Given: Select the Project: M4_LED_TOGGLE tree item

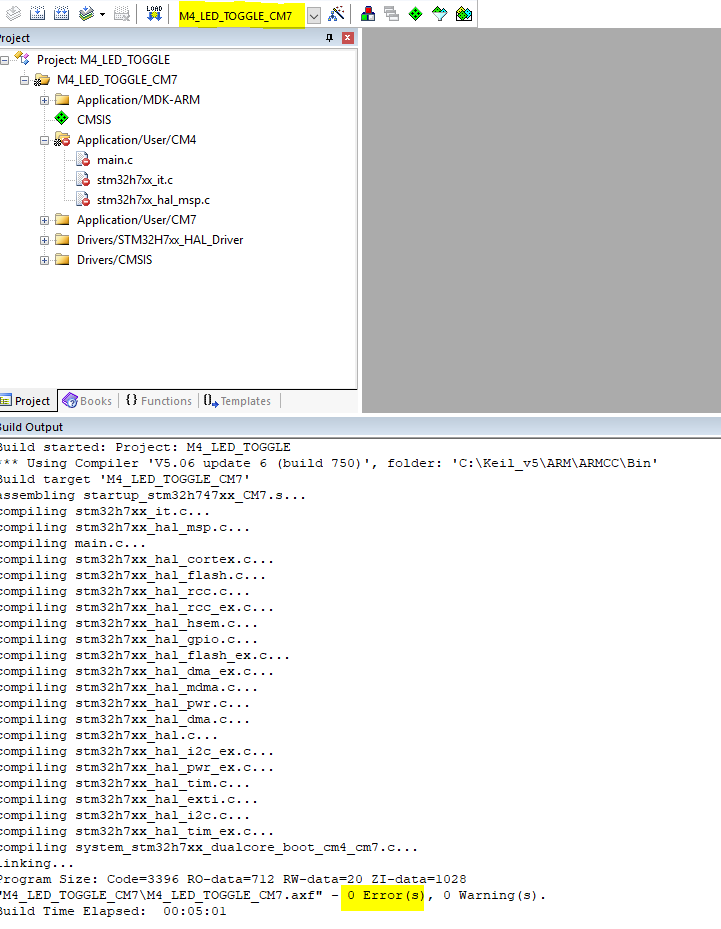Looking at the screenshot, I should click(x=103, y=60).
